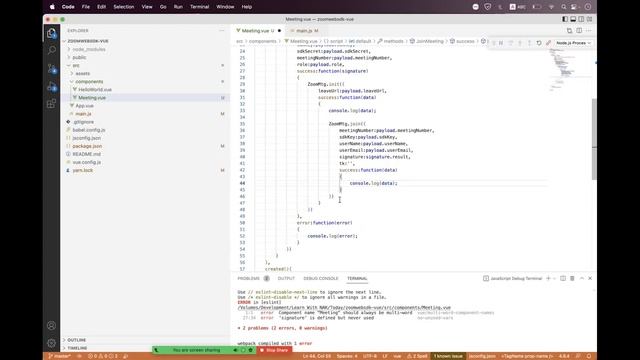Open App.vue in the file tree
Image resolution: width=640 pixels, height=360 pixels.
pyautogui.click(x=84, y=106)
